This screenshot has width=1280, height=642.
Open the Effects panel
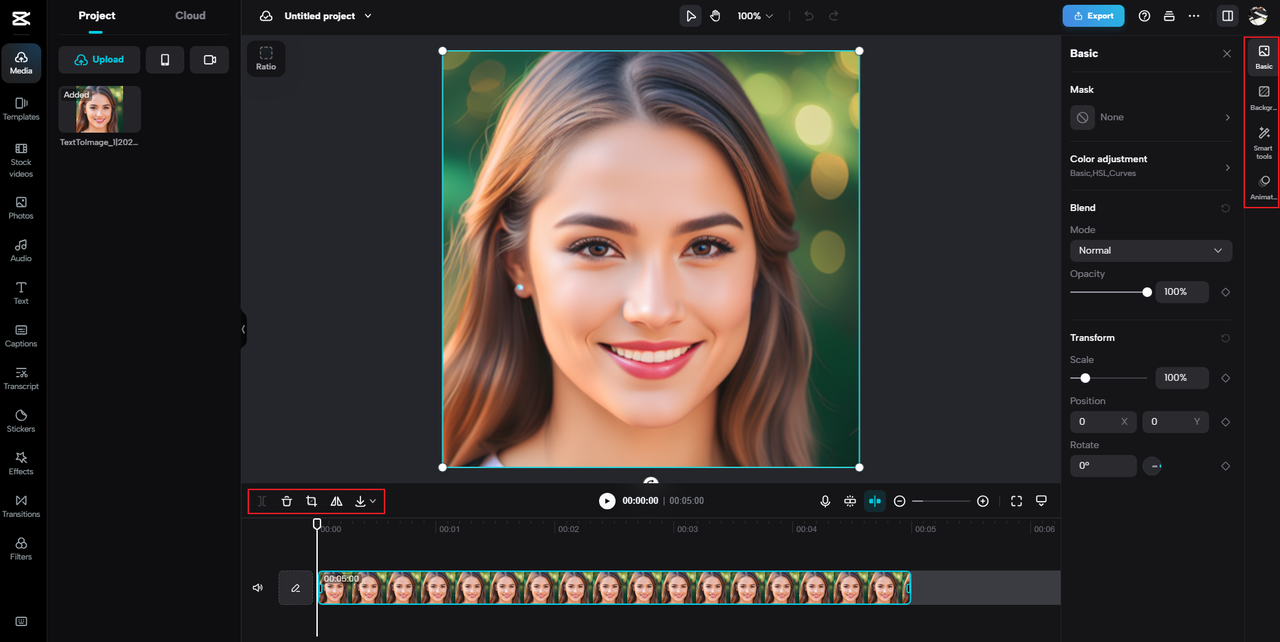21,463
